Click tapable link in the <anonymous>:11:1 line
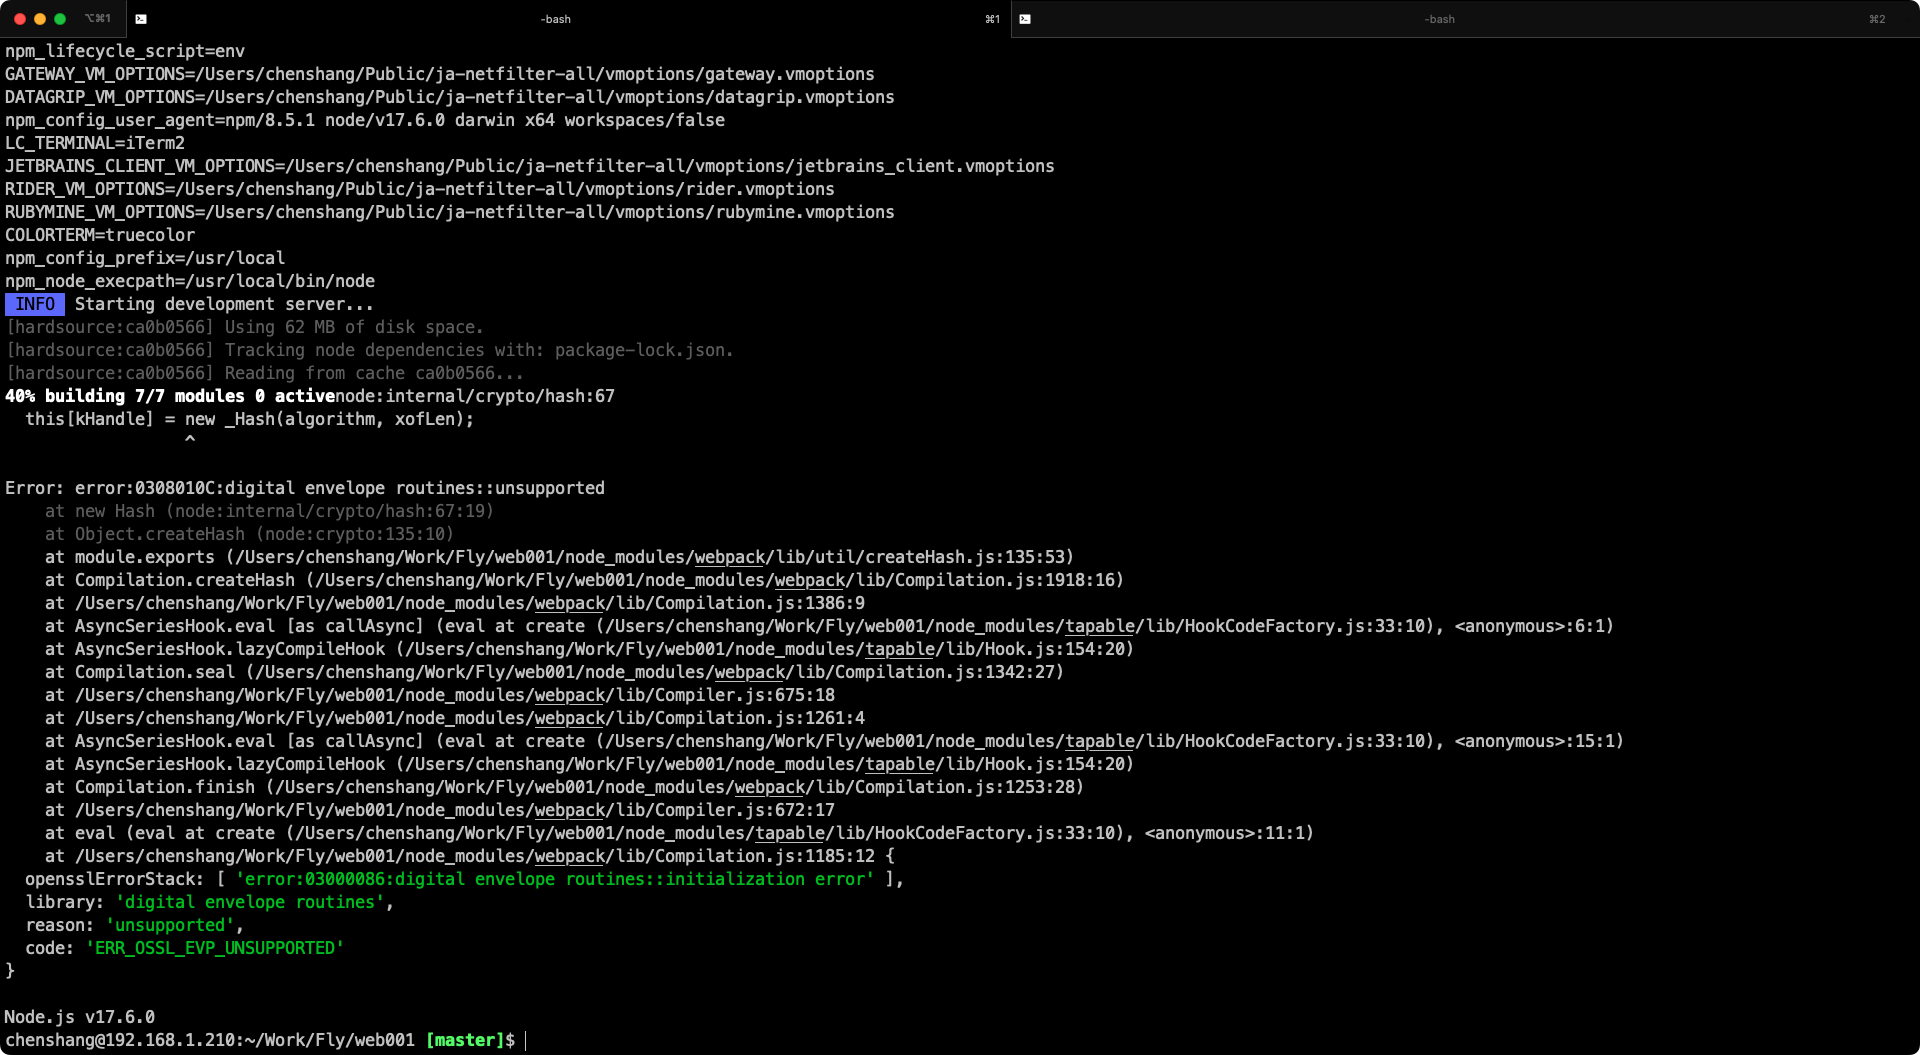The height and width of the screenshot is (1055, 1920). (789, 833)
